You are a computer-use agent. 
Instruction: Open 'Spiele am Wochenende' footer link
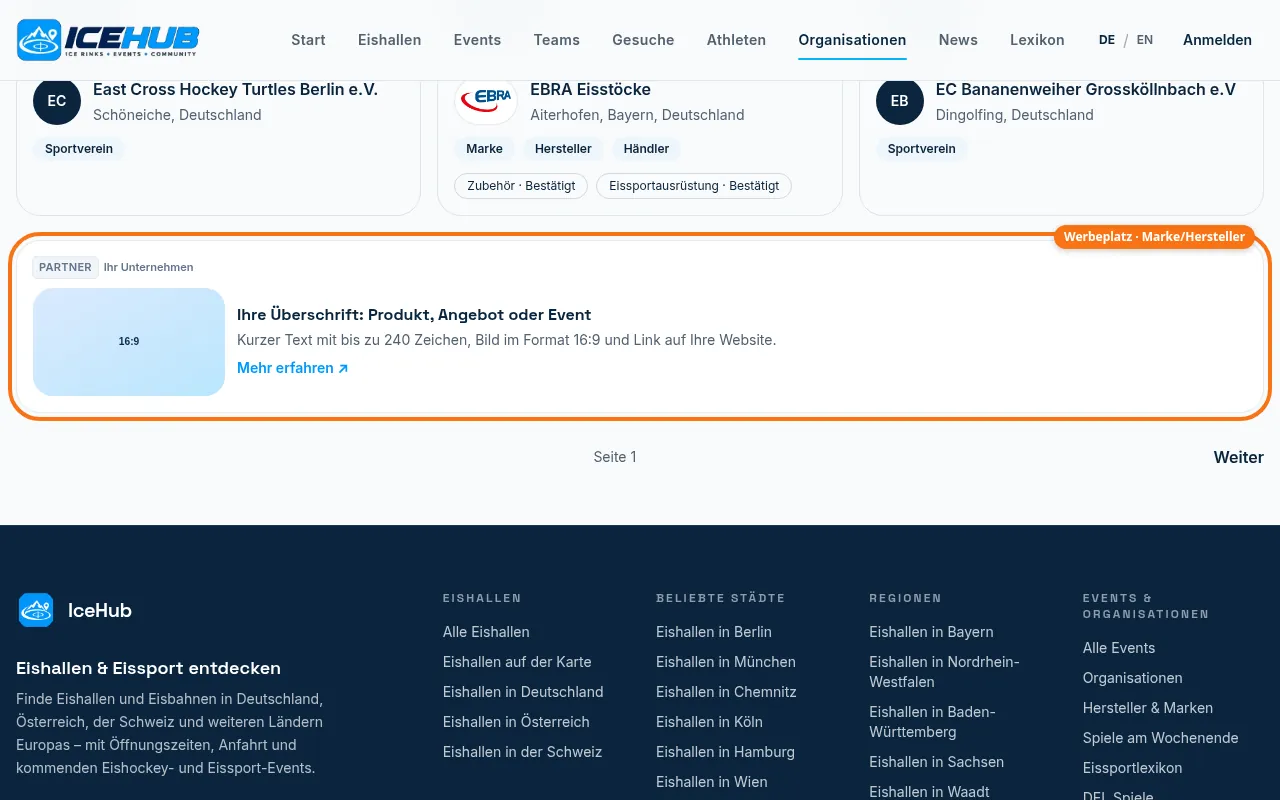[x=1160, y=738]
